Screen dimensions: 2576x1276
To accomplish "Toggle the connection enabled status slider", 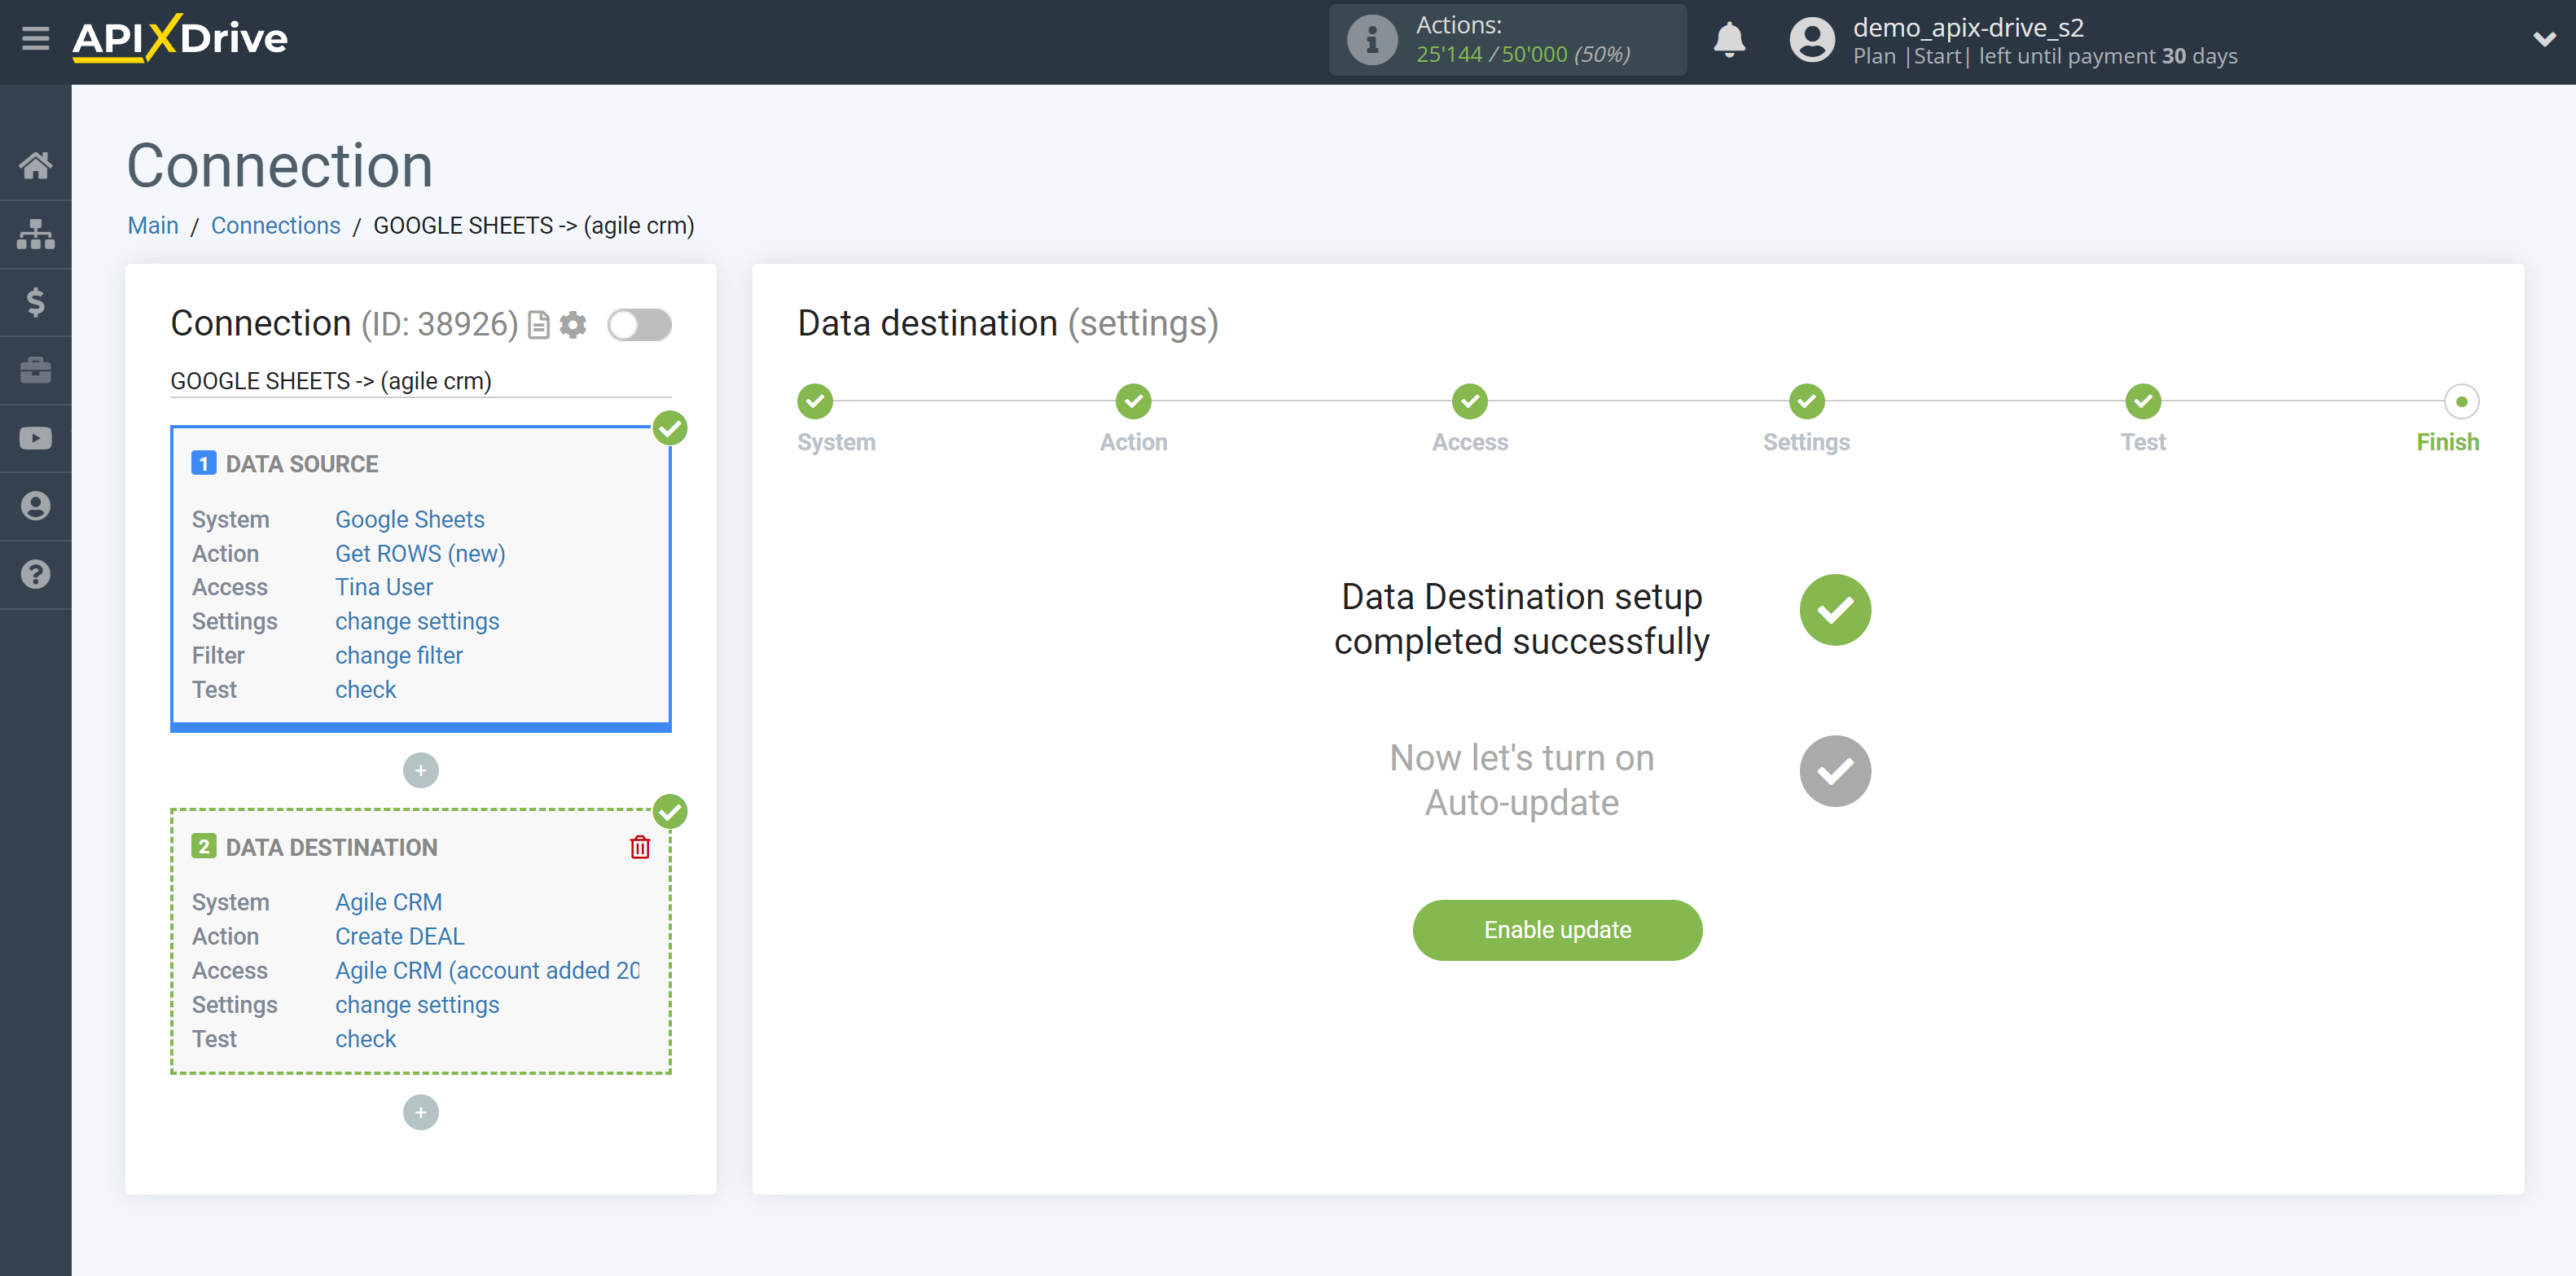I will [639, 325].
